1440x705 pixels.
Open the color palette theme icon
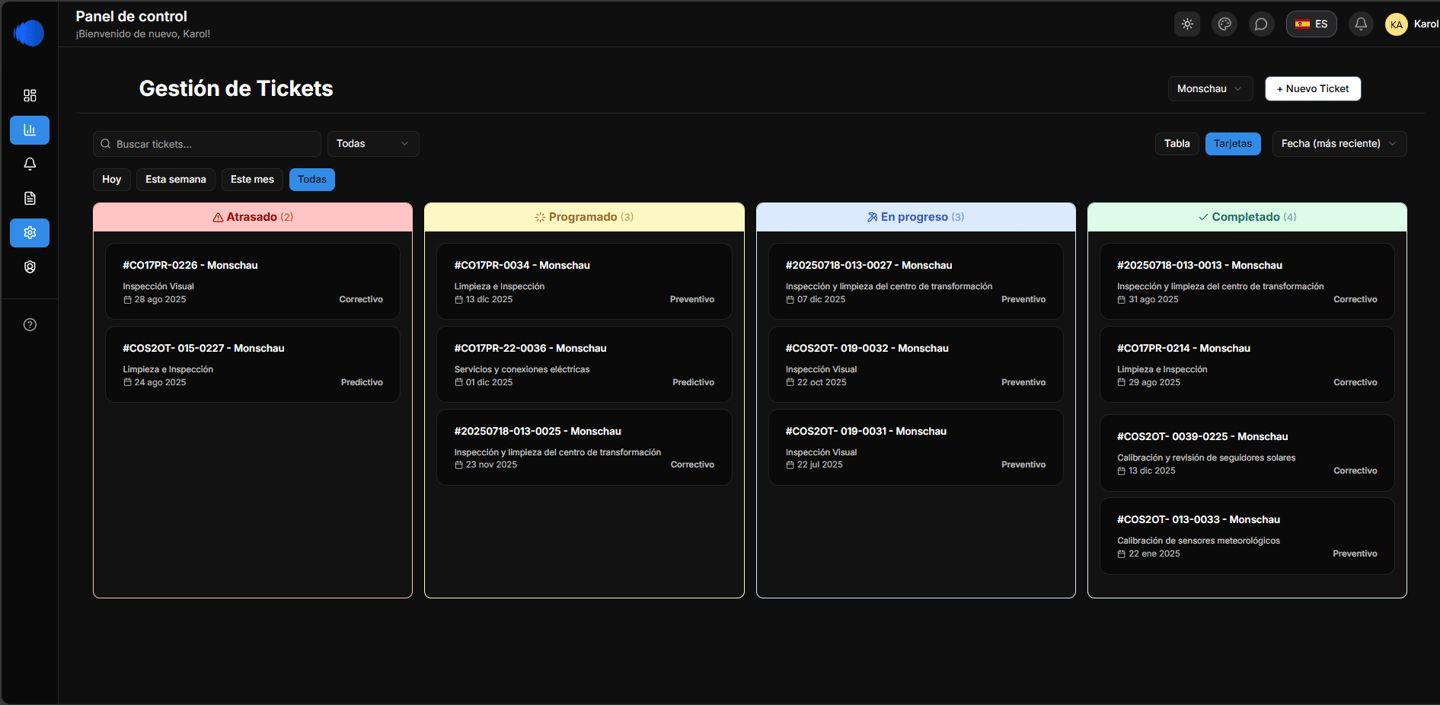[x=1224, y=24]
